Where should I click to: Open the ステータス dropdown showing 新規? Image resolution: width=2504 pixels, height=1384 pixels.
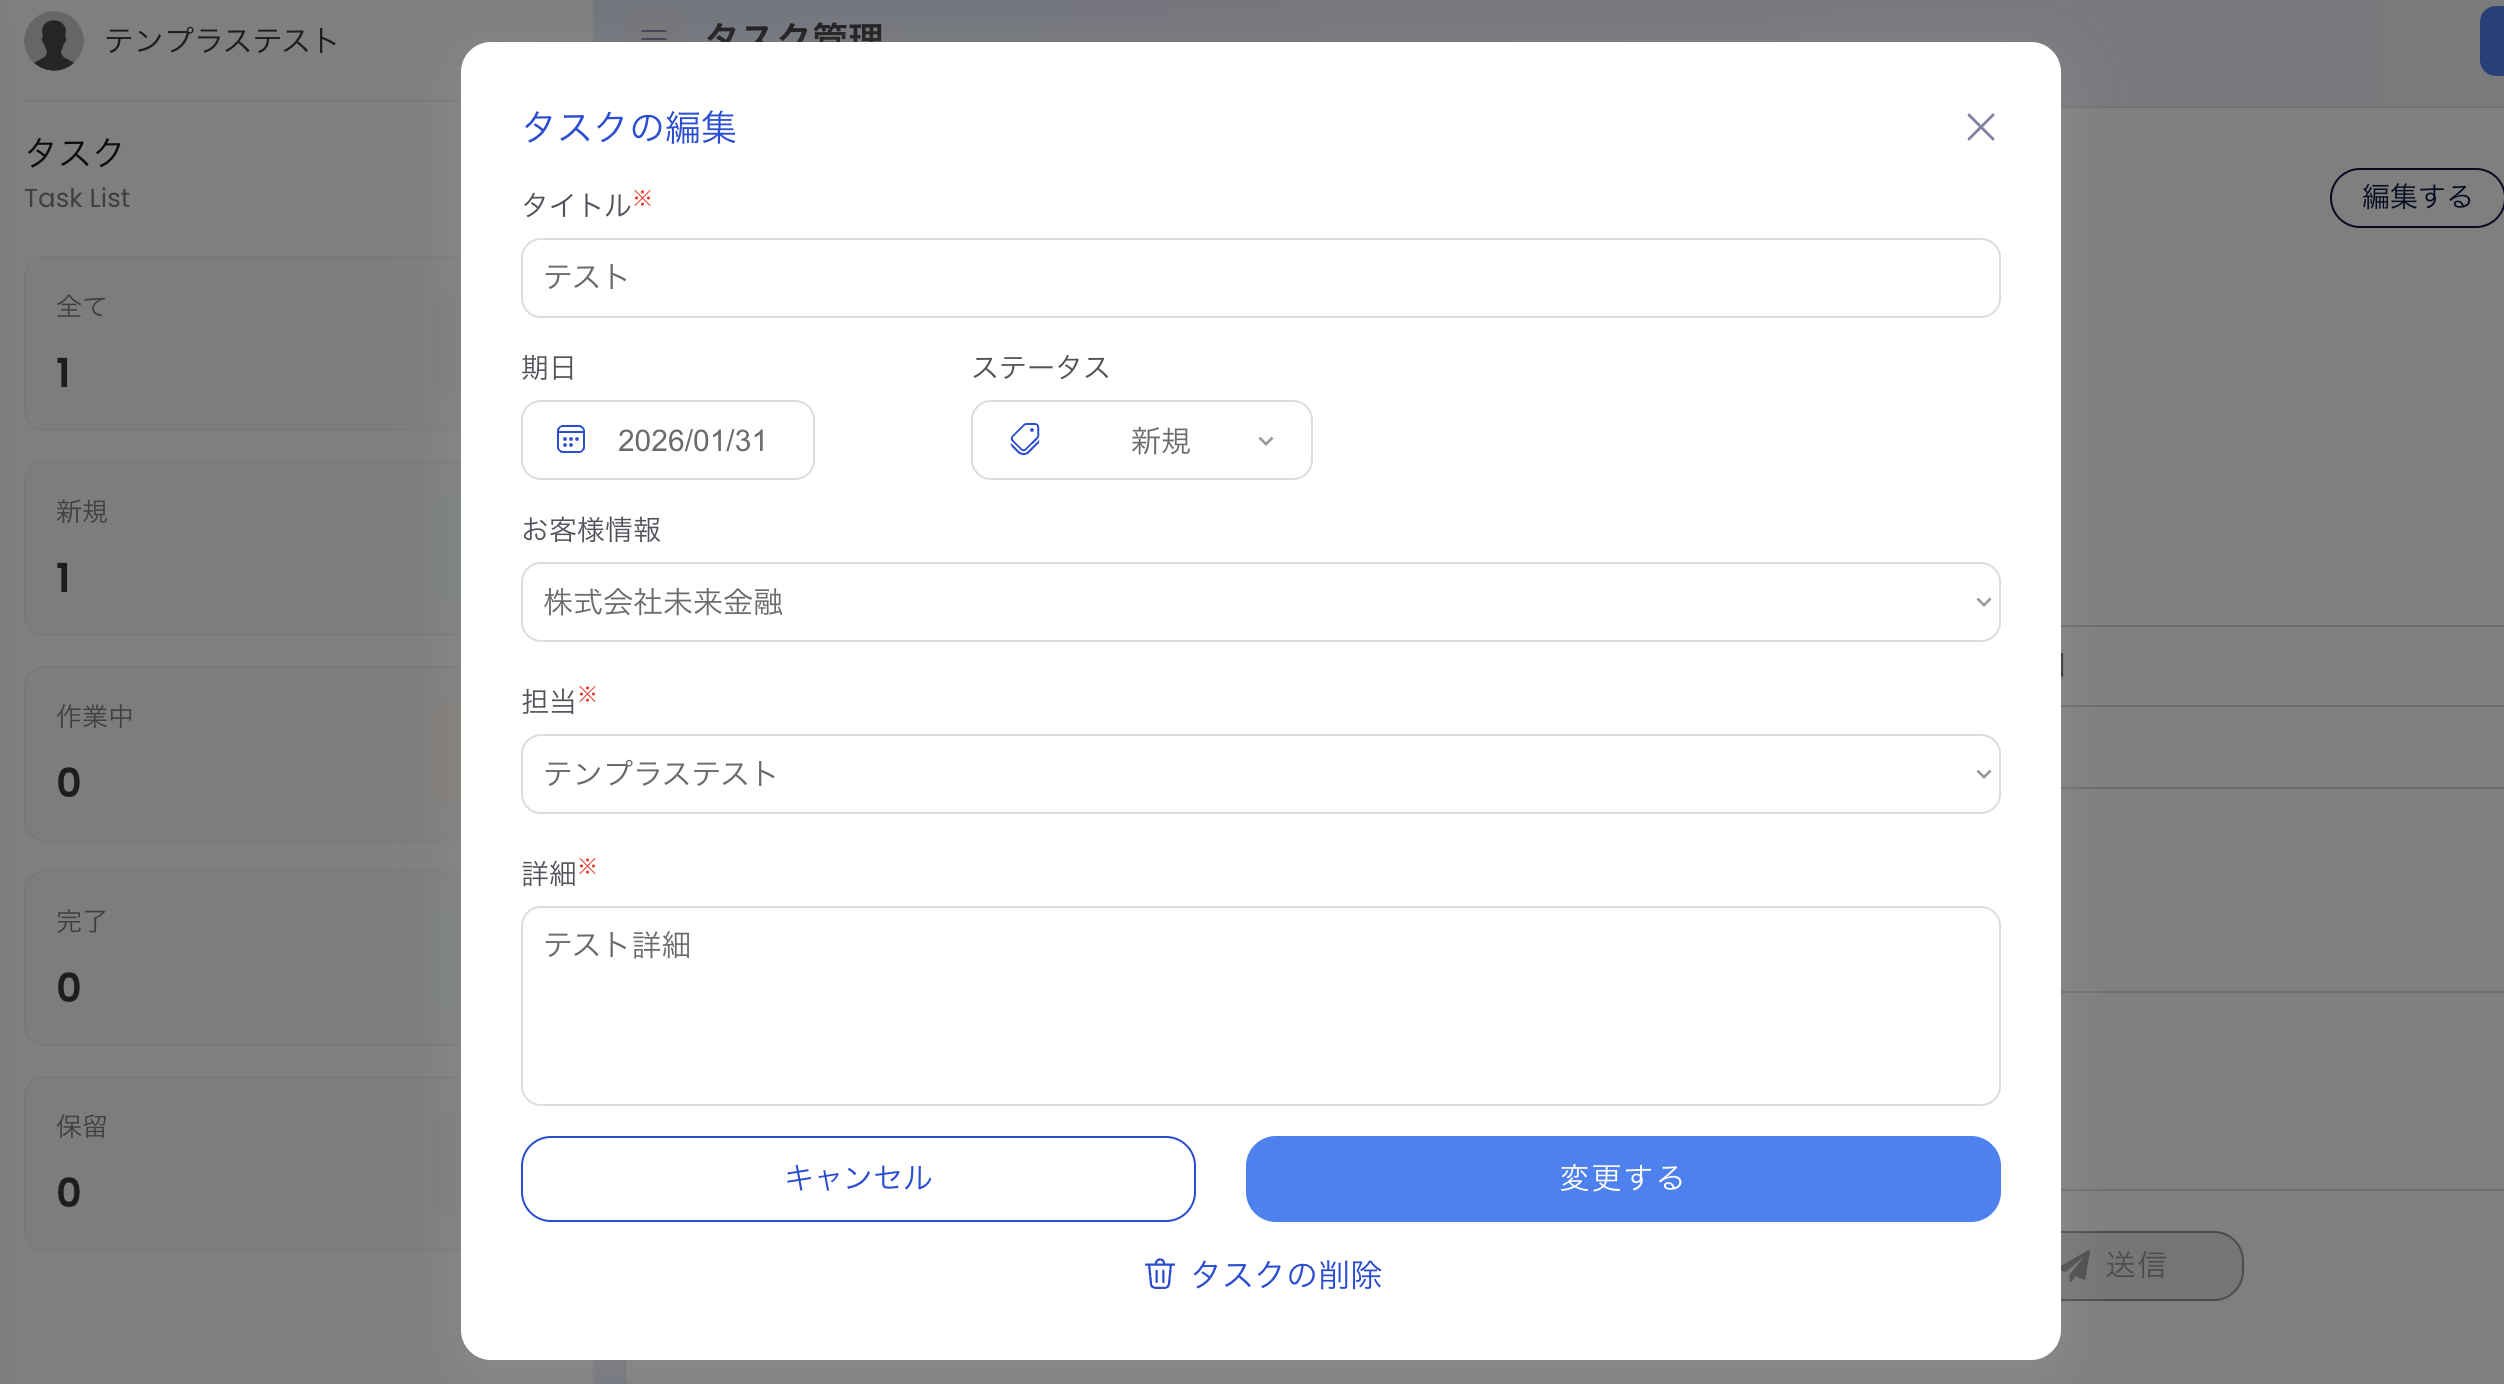click(x=1140, y=440)
